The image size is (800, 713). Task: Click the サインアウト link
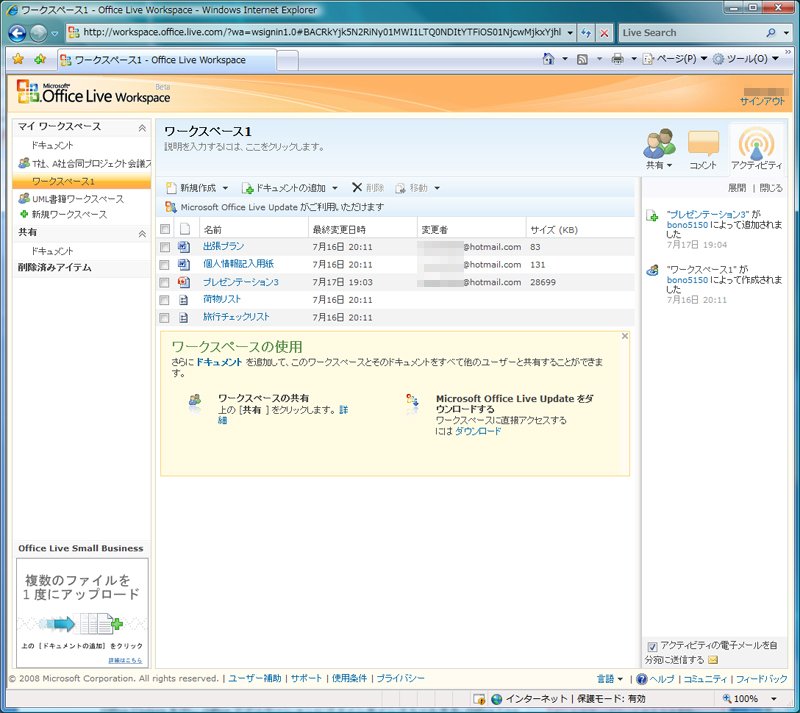[x=762, y=101]
